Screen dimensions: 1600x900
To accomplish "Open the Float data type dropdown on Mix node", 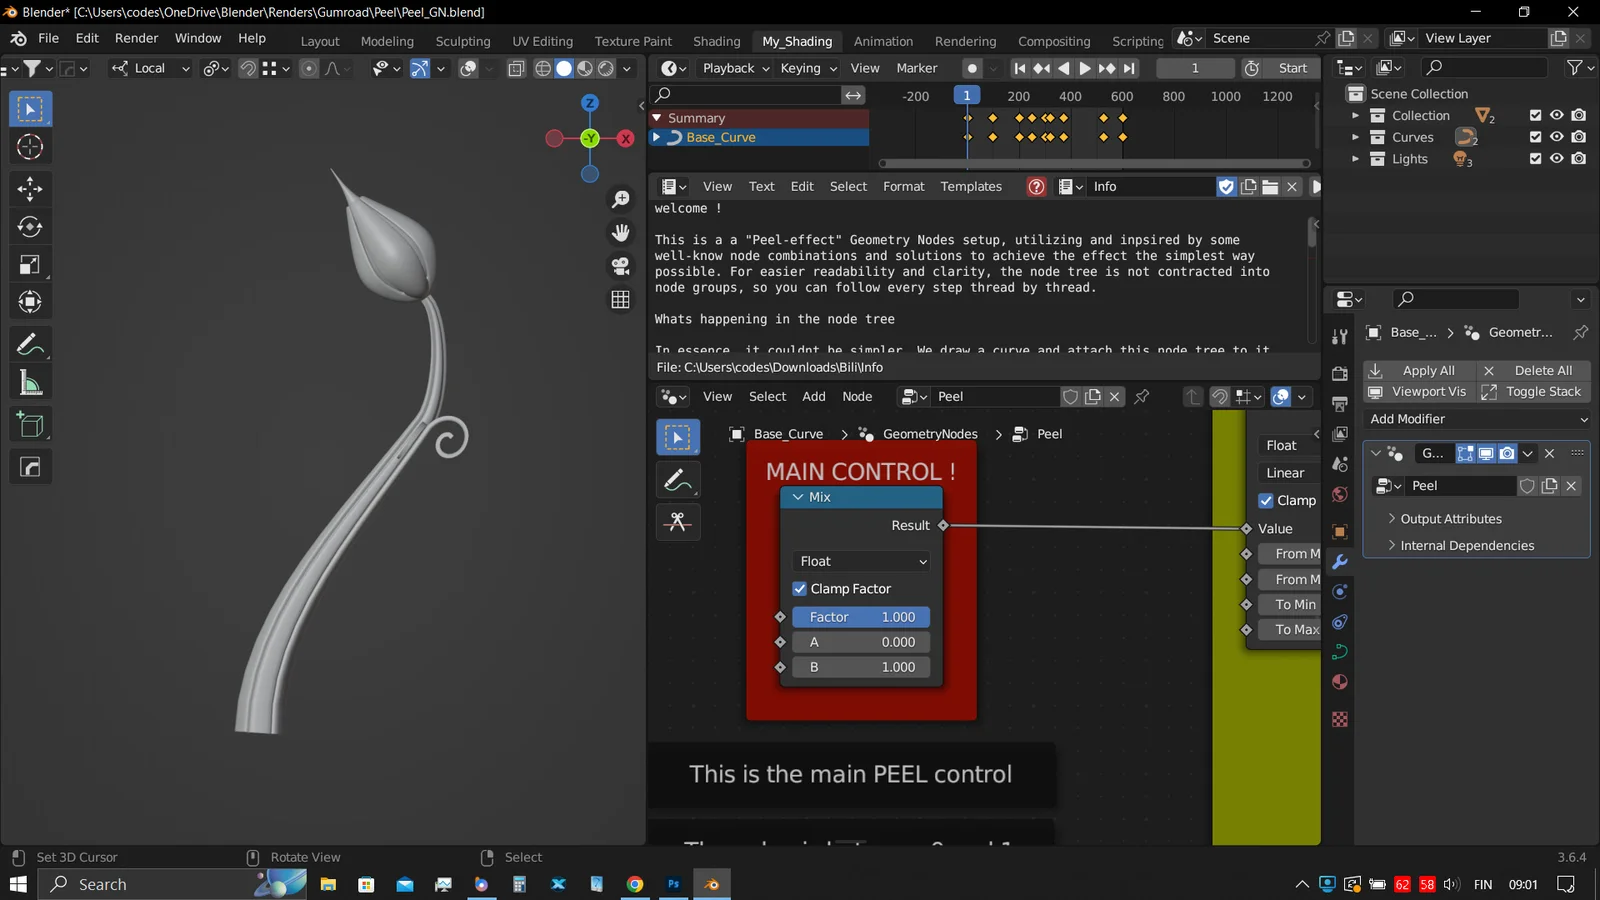I will [861, 561].
